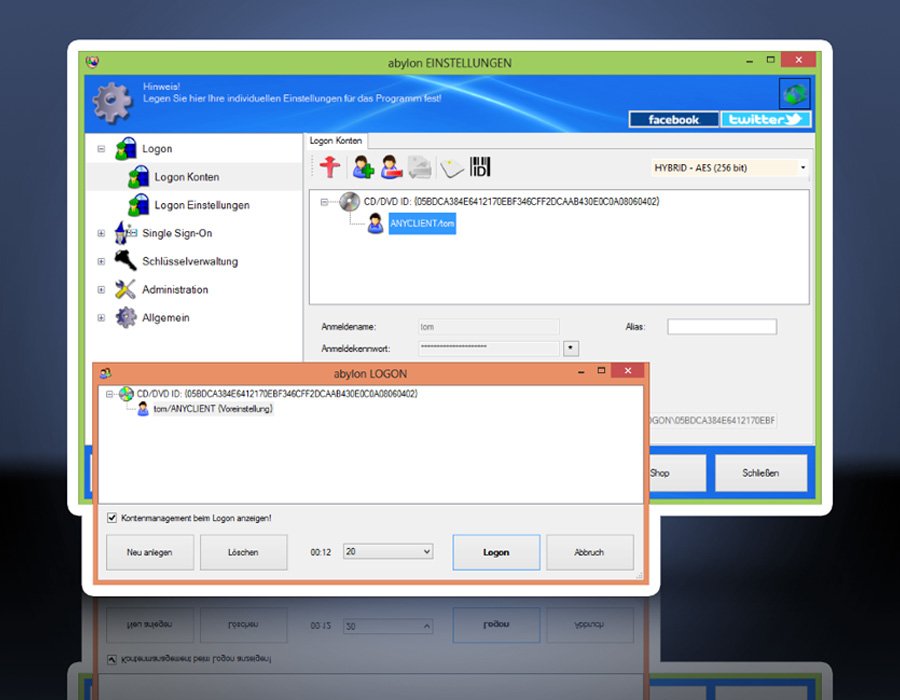Click CD/DVD ID text in settings tree
Image resolution: width=900 pixels, height=700 pixels.
(511, 201)
